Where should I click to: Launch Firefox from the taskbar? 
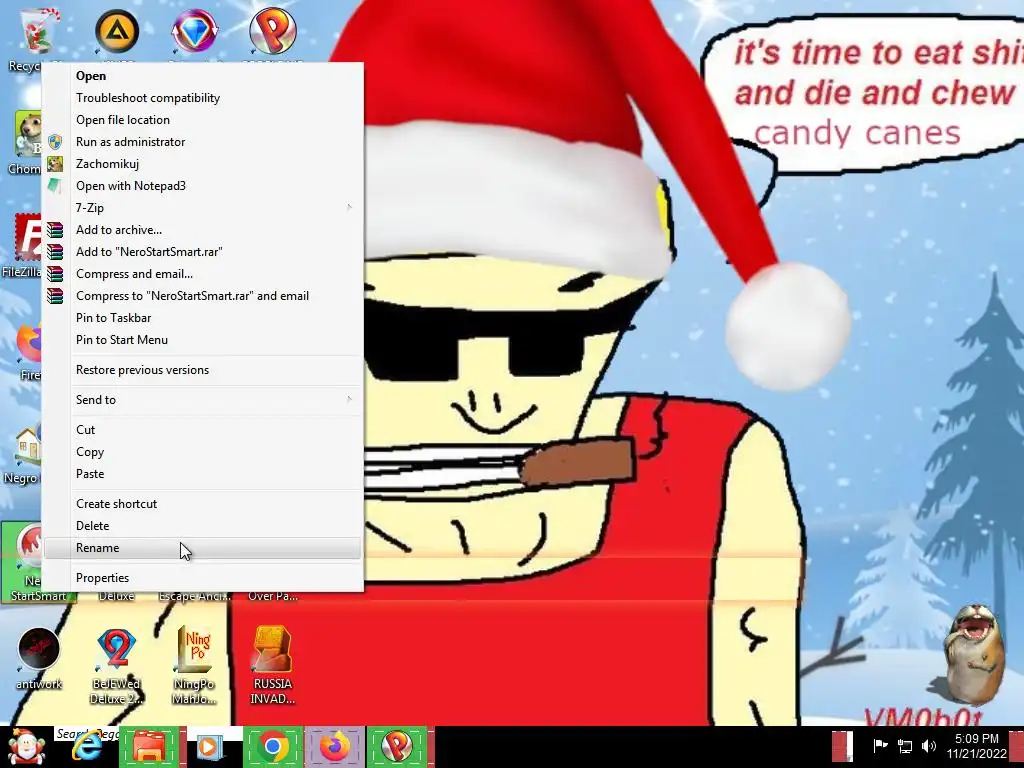point(334,746)
